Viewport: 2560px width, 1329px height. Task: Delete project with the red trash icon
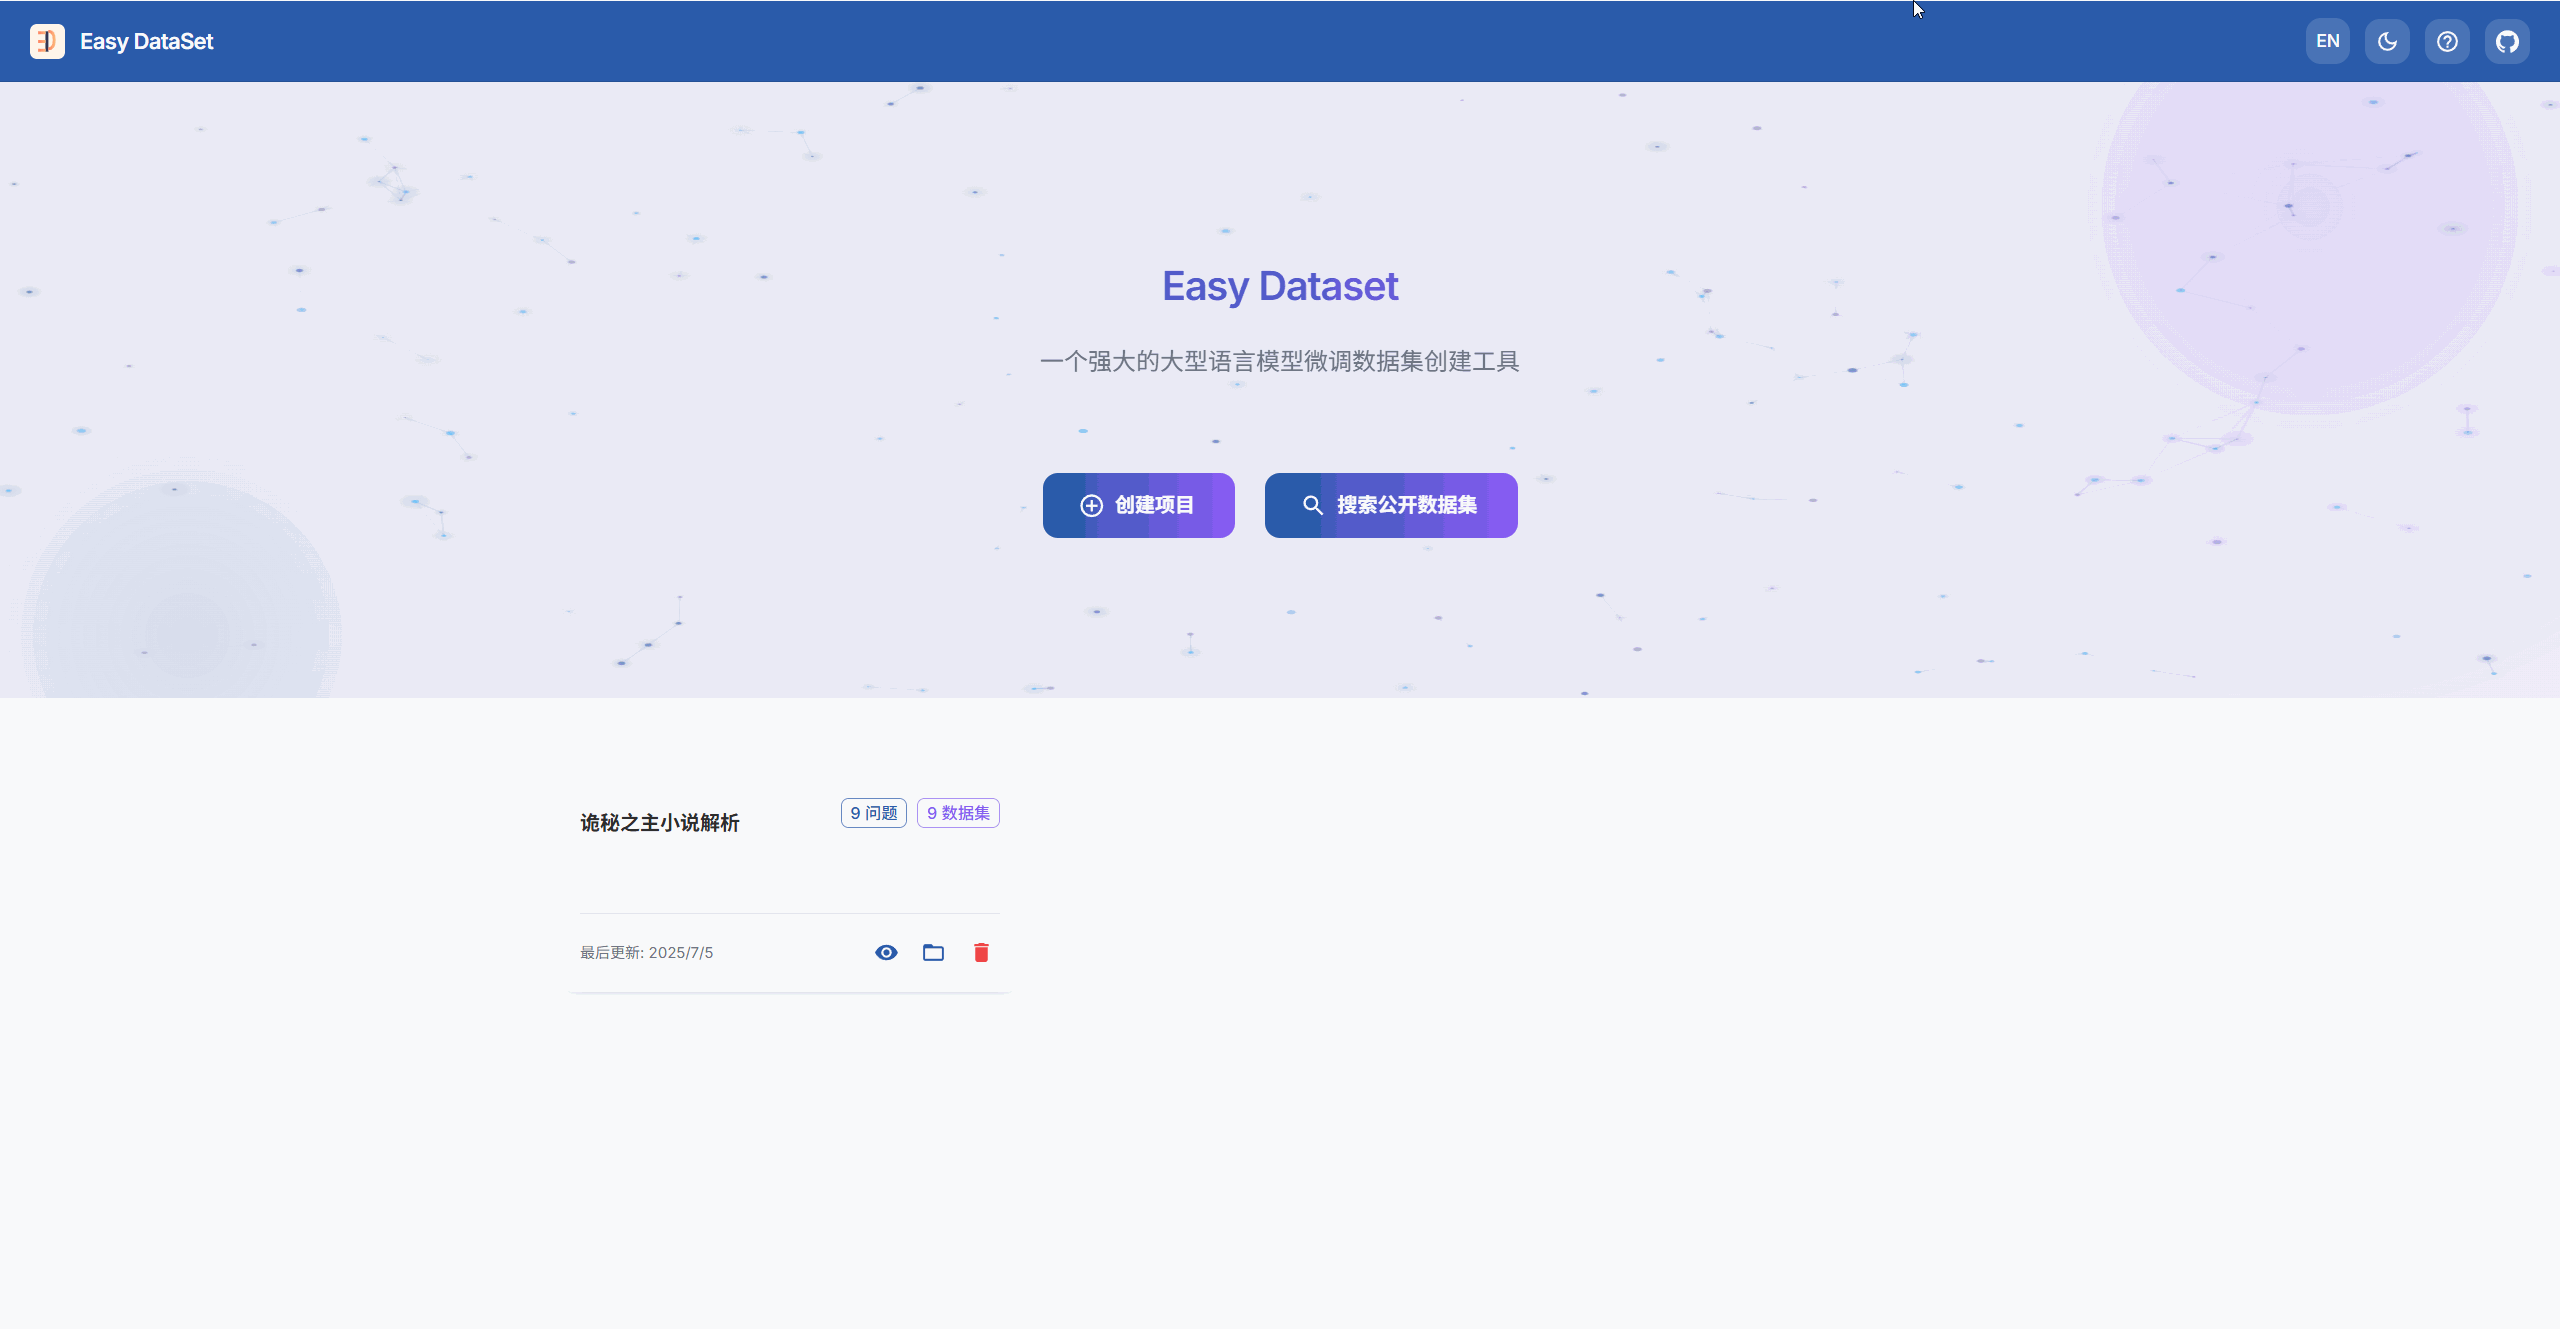point(981,952)
